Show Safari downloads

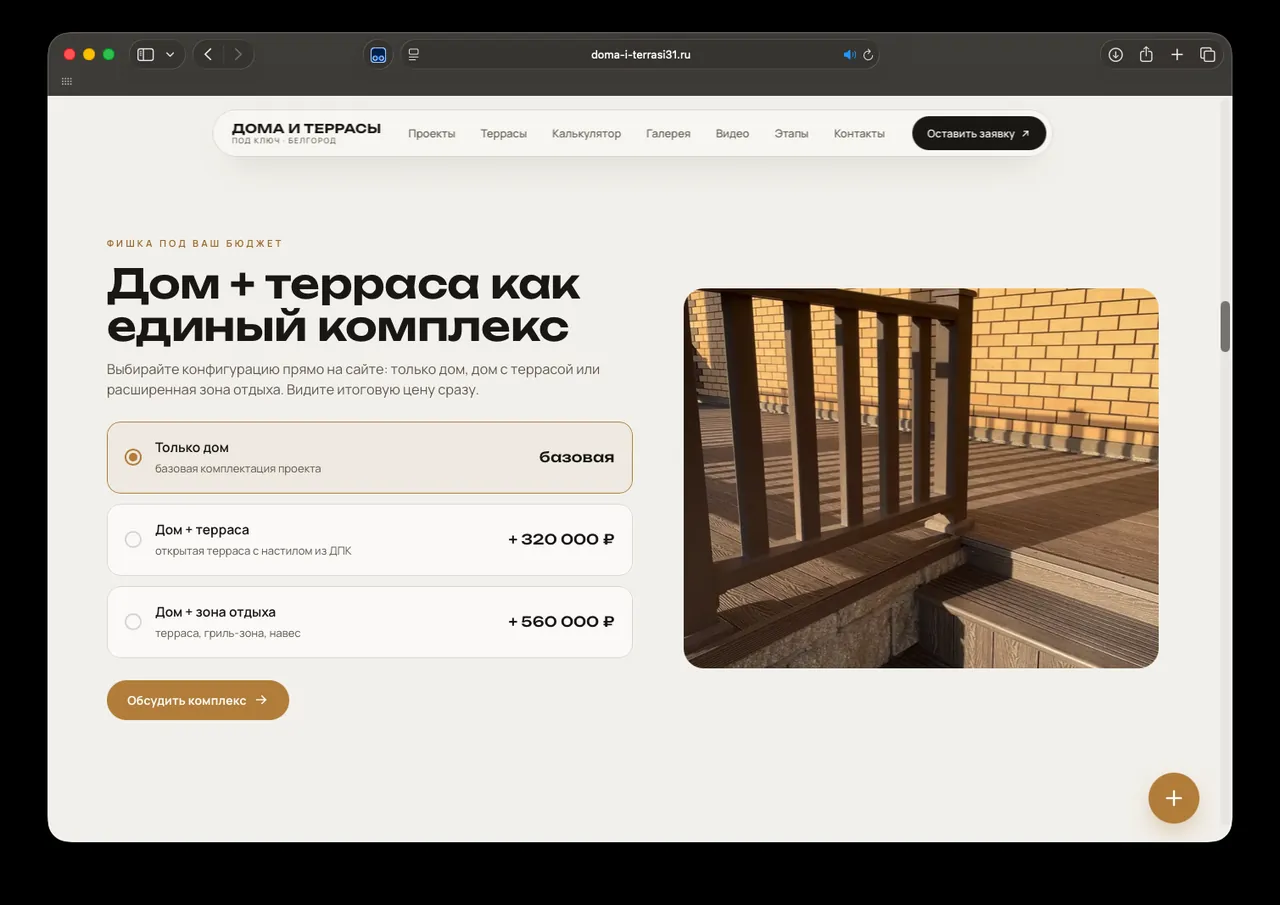click(1116, 55)
